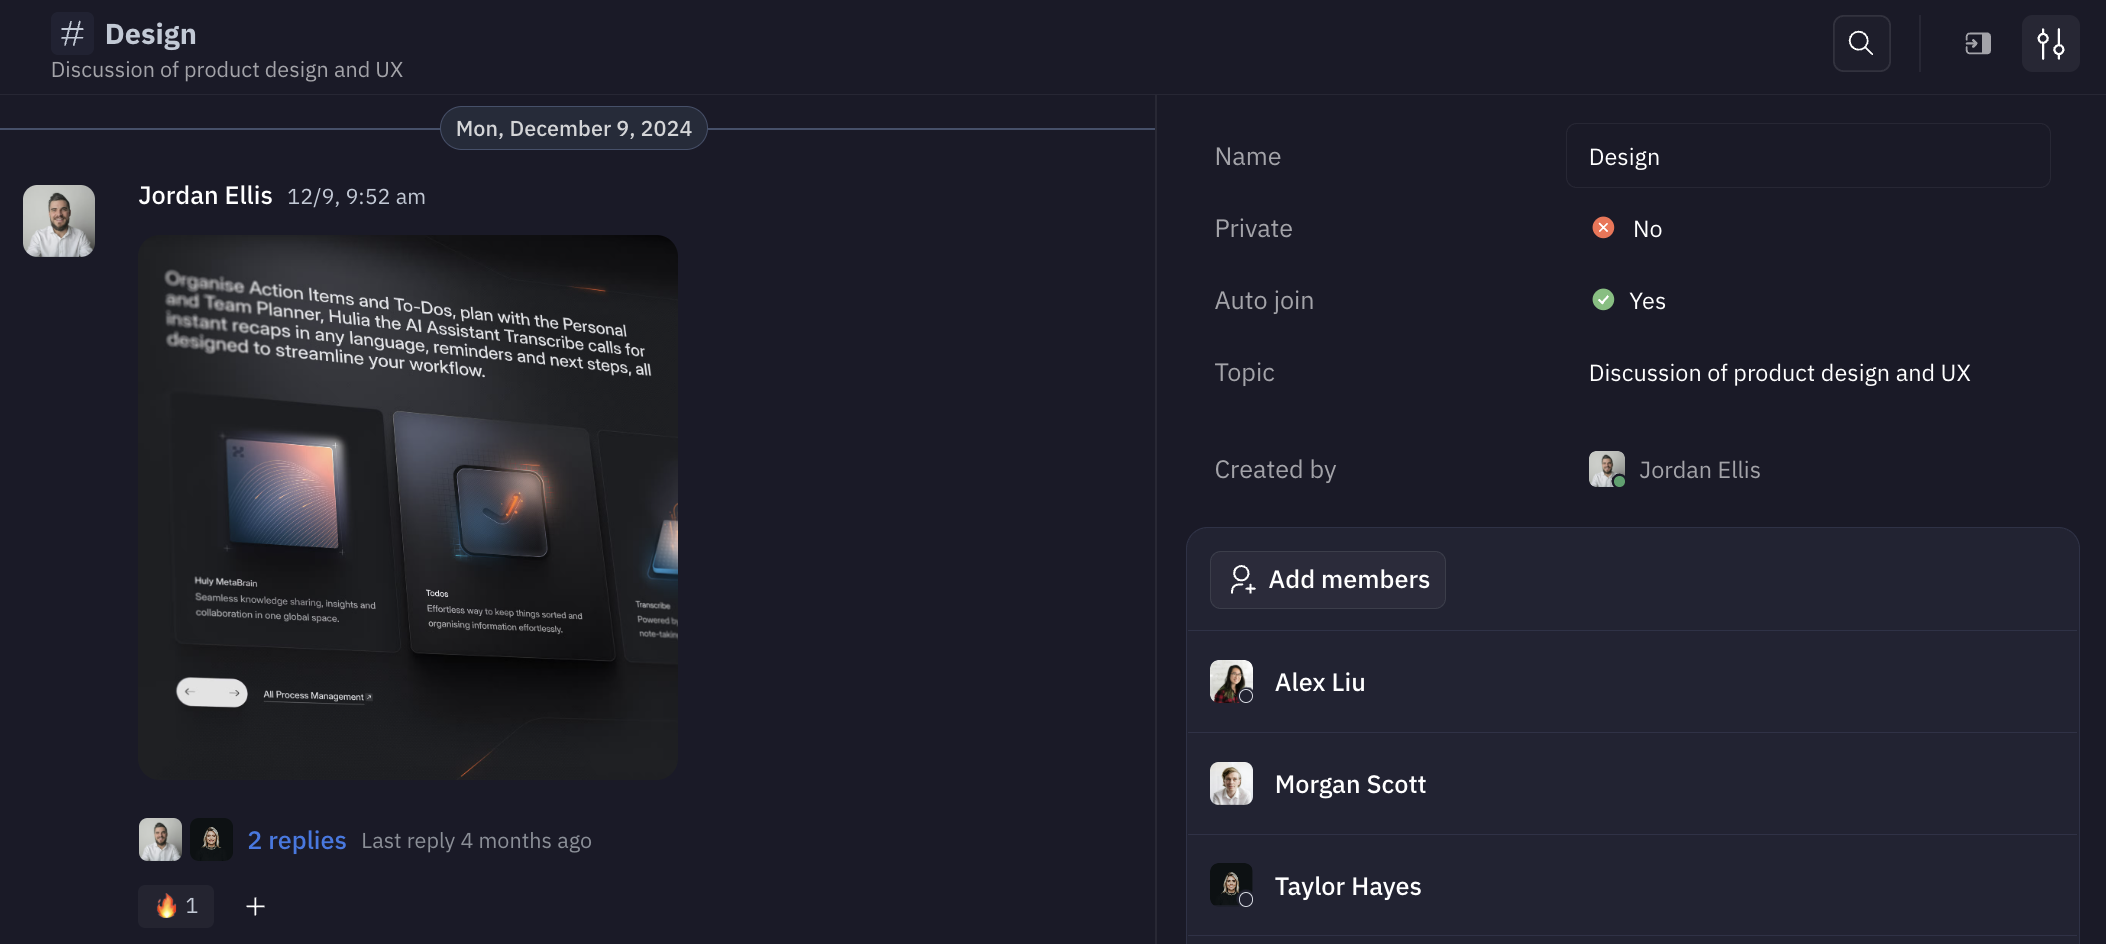The image size is (2106, 944).
Task: Click Jordan Ellis avatar in Created by row
Action: click(1607, 469)
